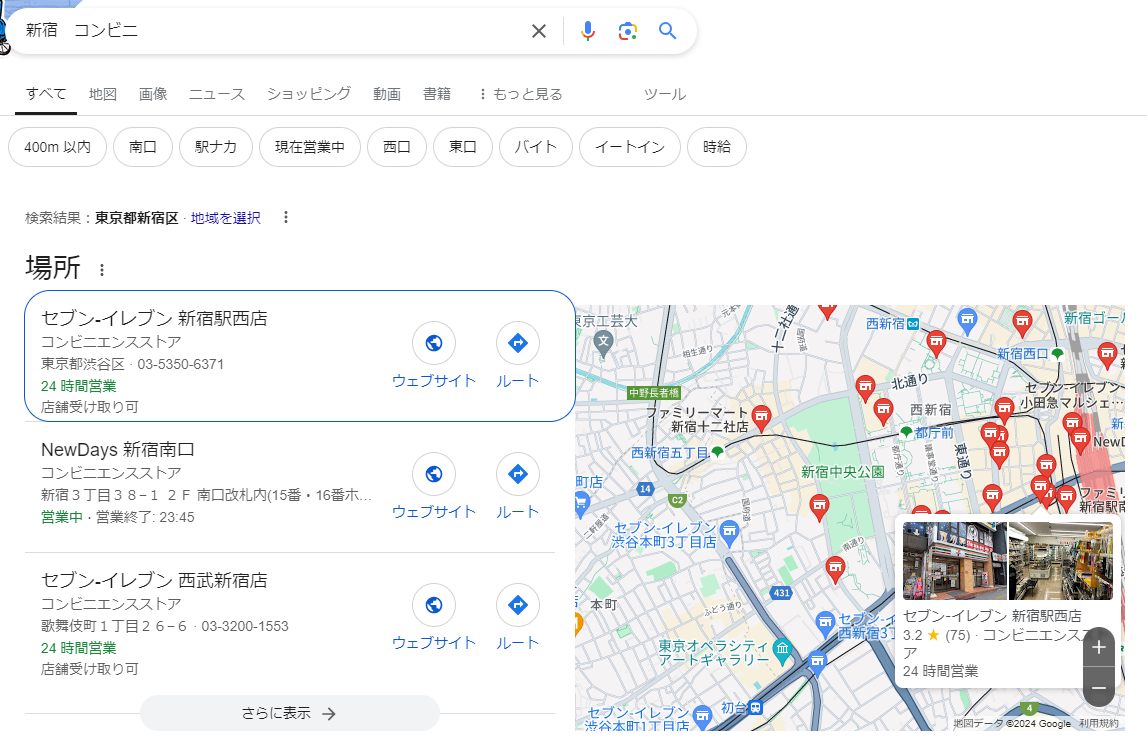Open the 地図 tab
The width and height of the screenshot is (1147, 746).
102,94
